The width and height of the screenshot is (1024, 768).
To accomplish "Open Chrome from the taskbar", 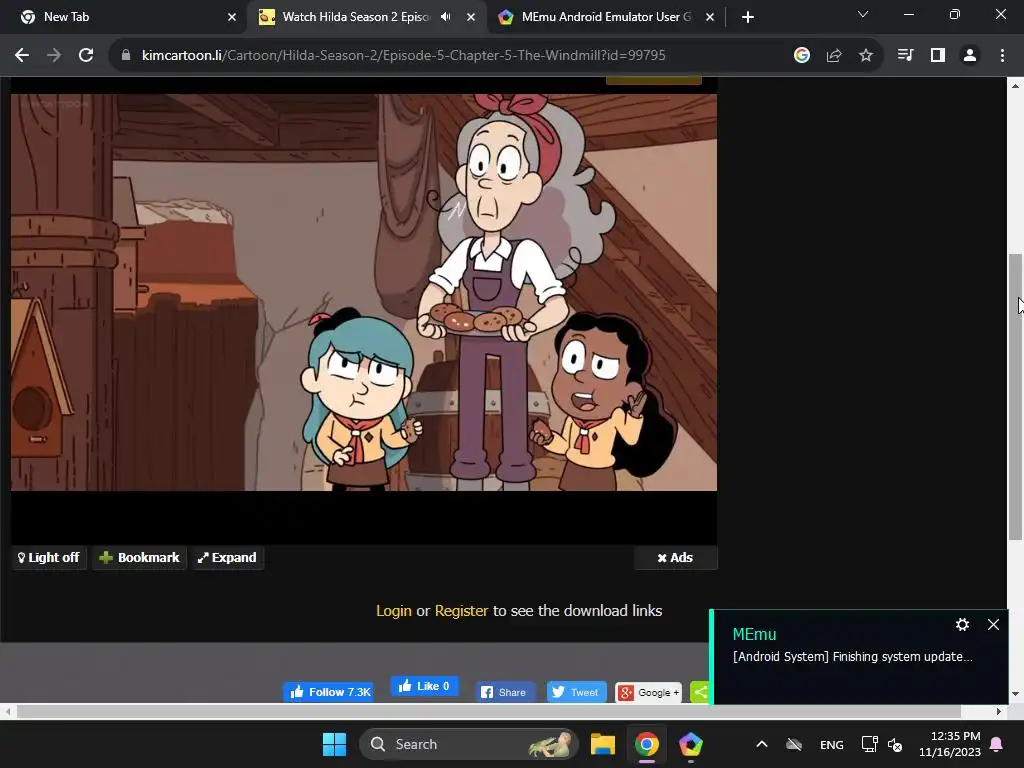I will 647,744.
